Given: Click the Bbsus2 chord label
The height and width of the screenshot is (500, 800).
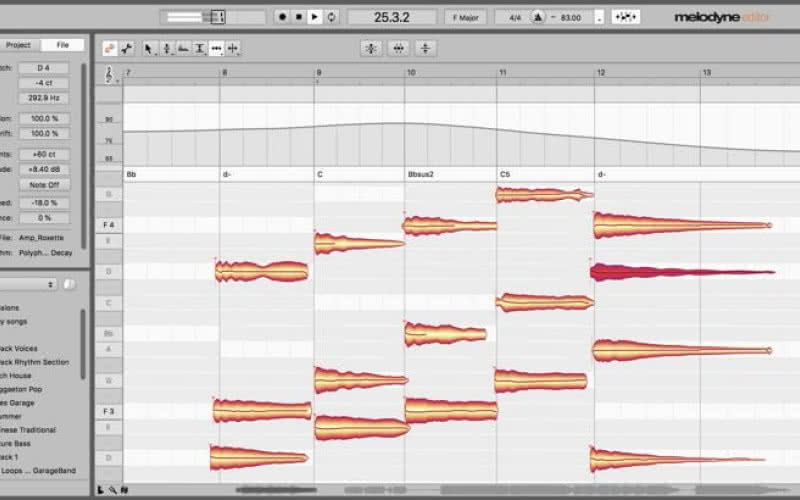Looking at the screenshot, I should [421, 174].
